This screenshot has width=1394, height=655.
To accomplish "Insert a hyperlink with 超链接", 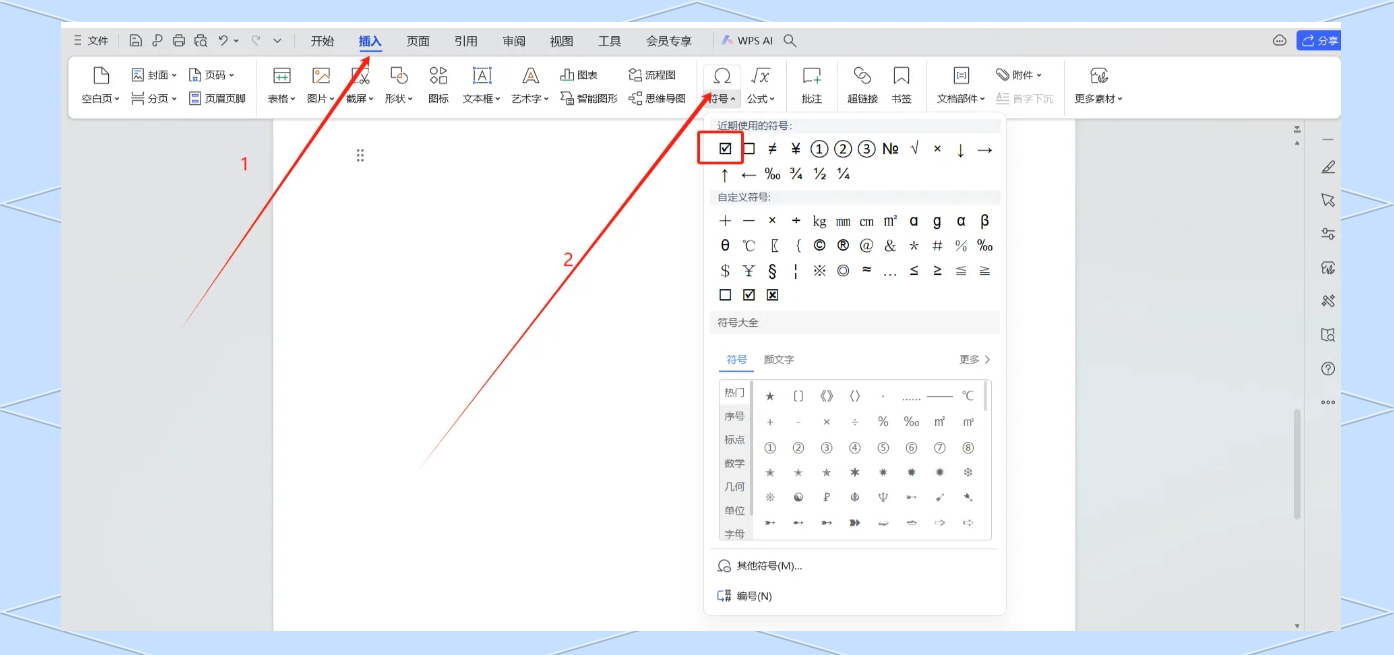I will (x=862, y=85).
